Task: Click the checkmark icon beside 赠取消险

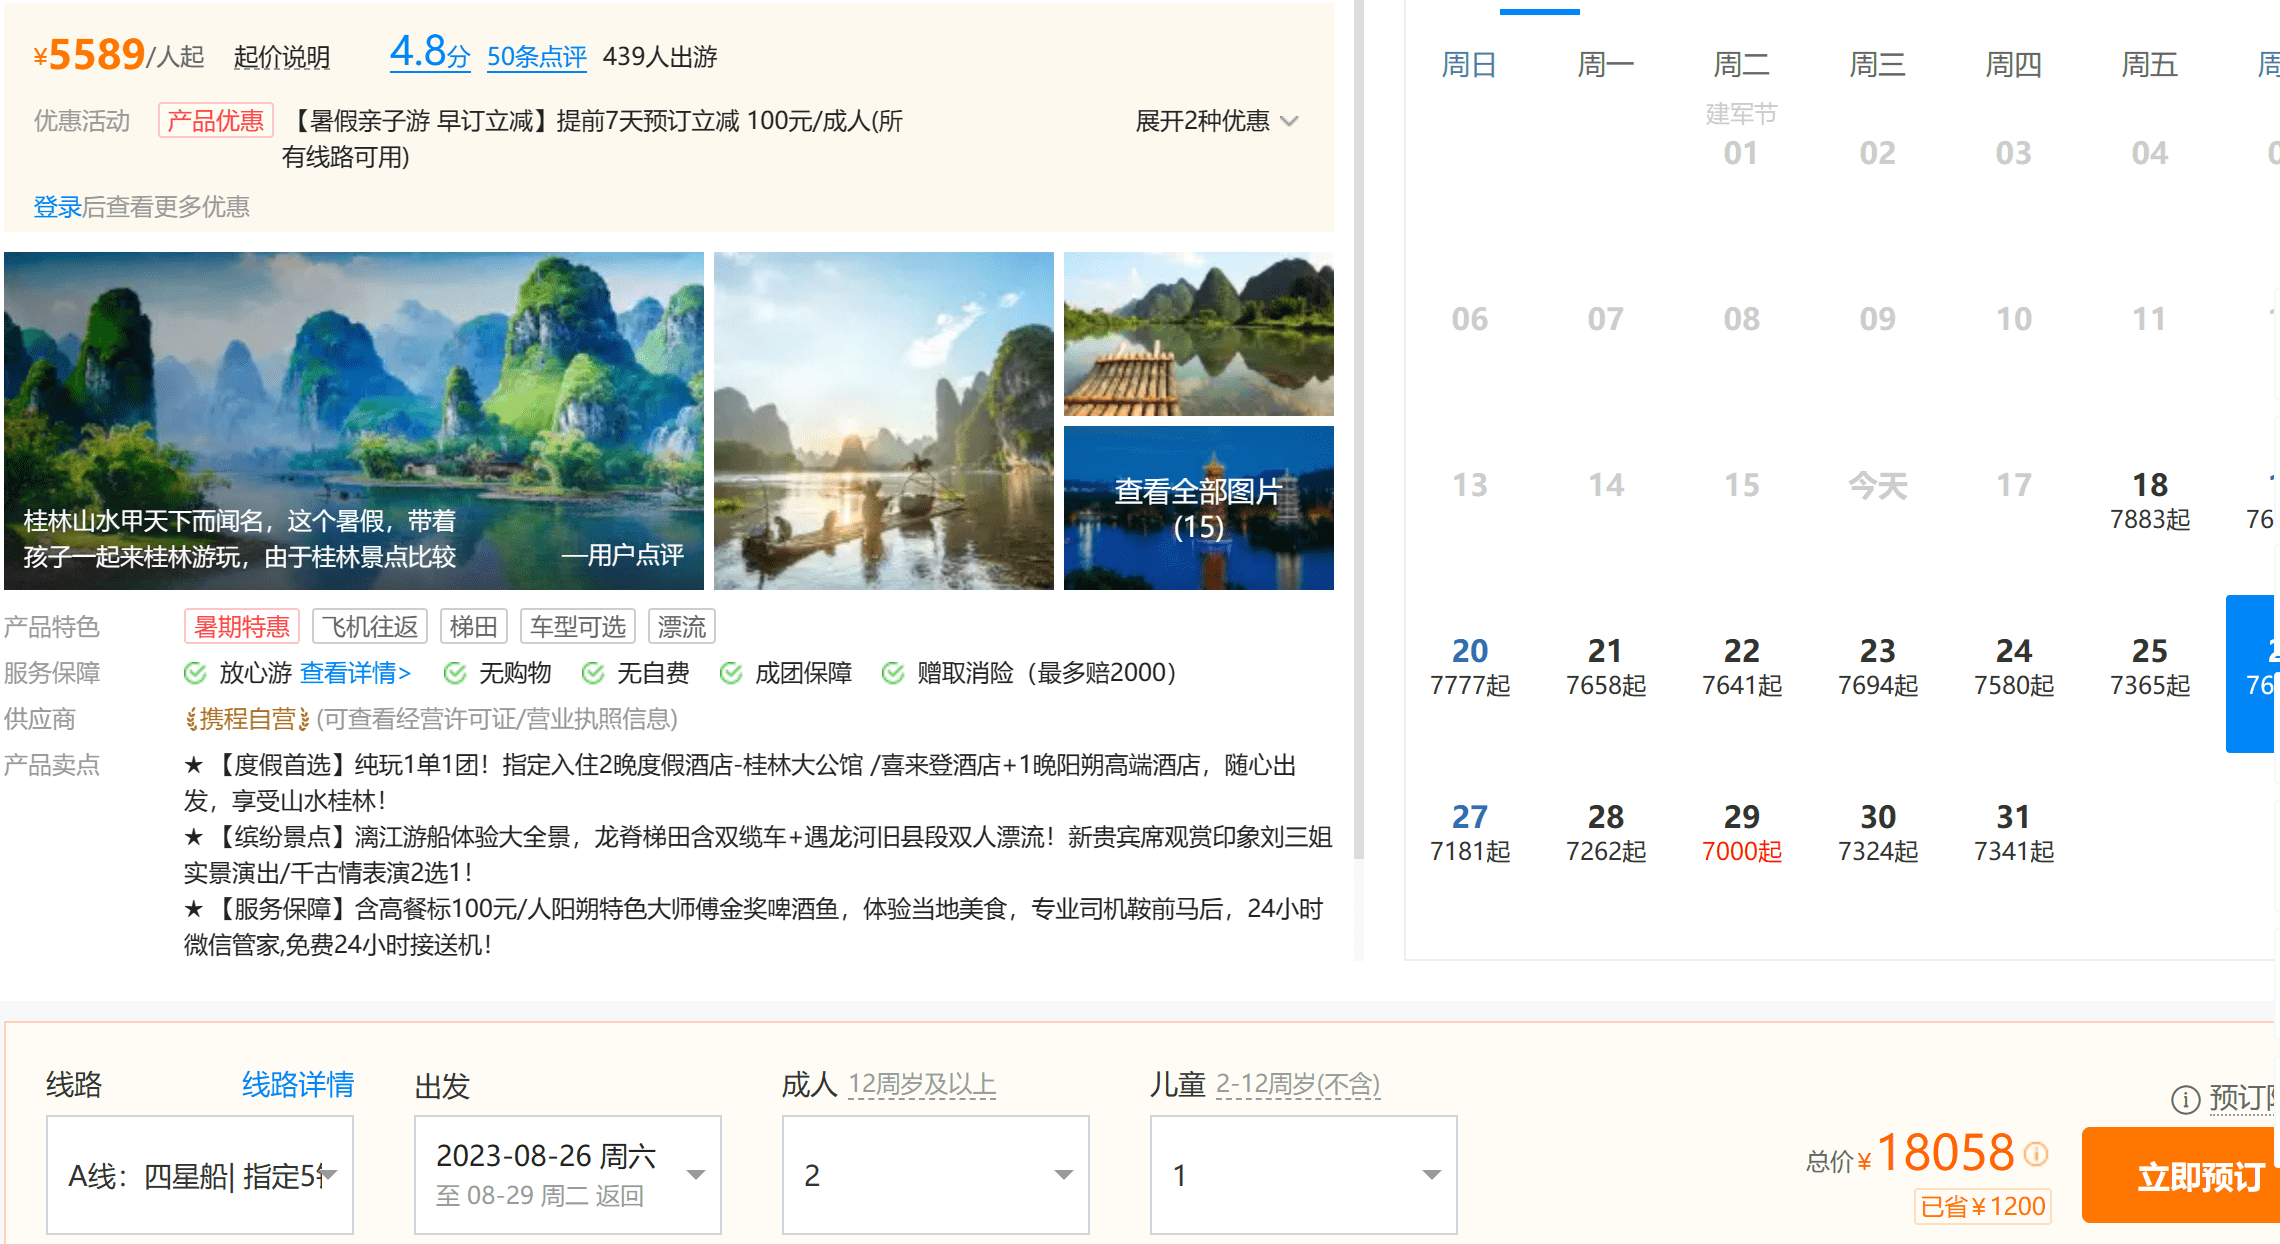Action: tap(893, 673)
